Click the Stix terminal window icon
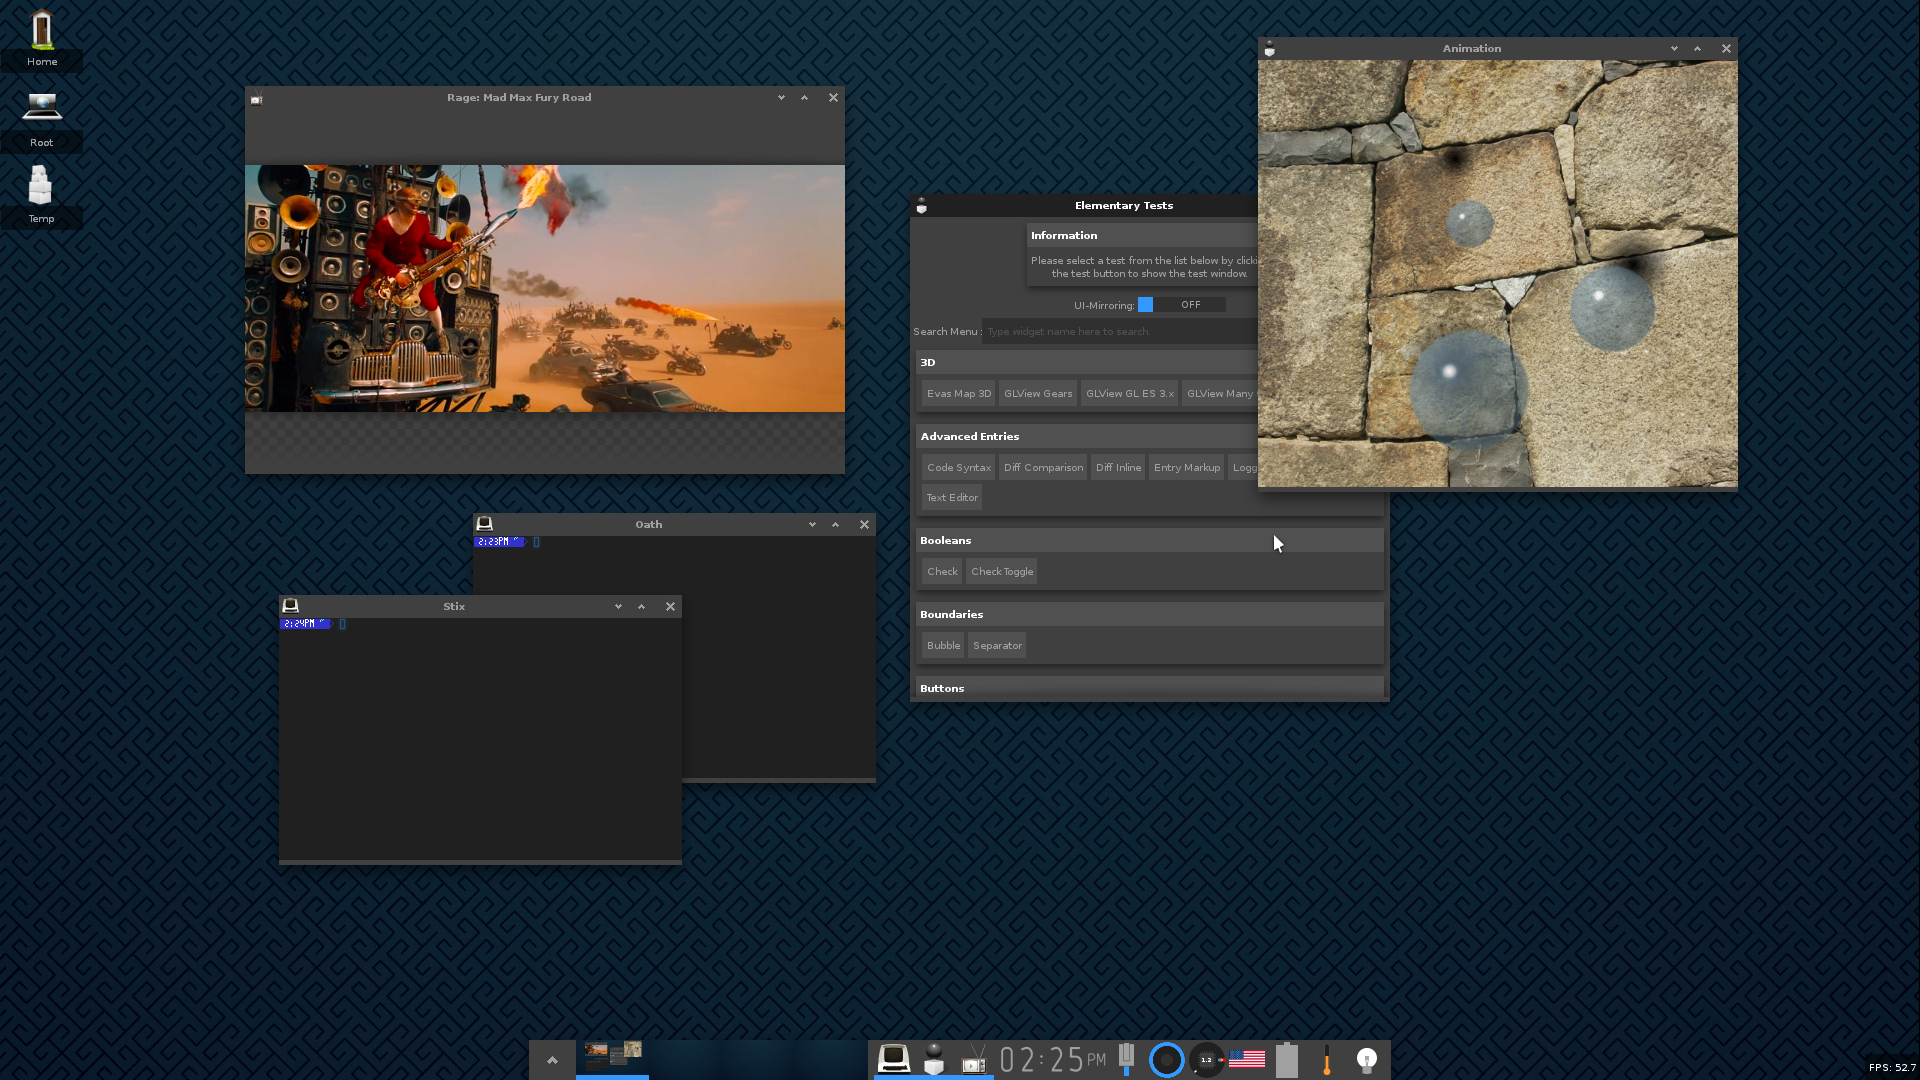 [291, 606]
